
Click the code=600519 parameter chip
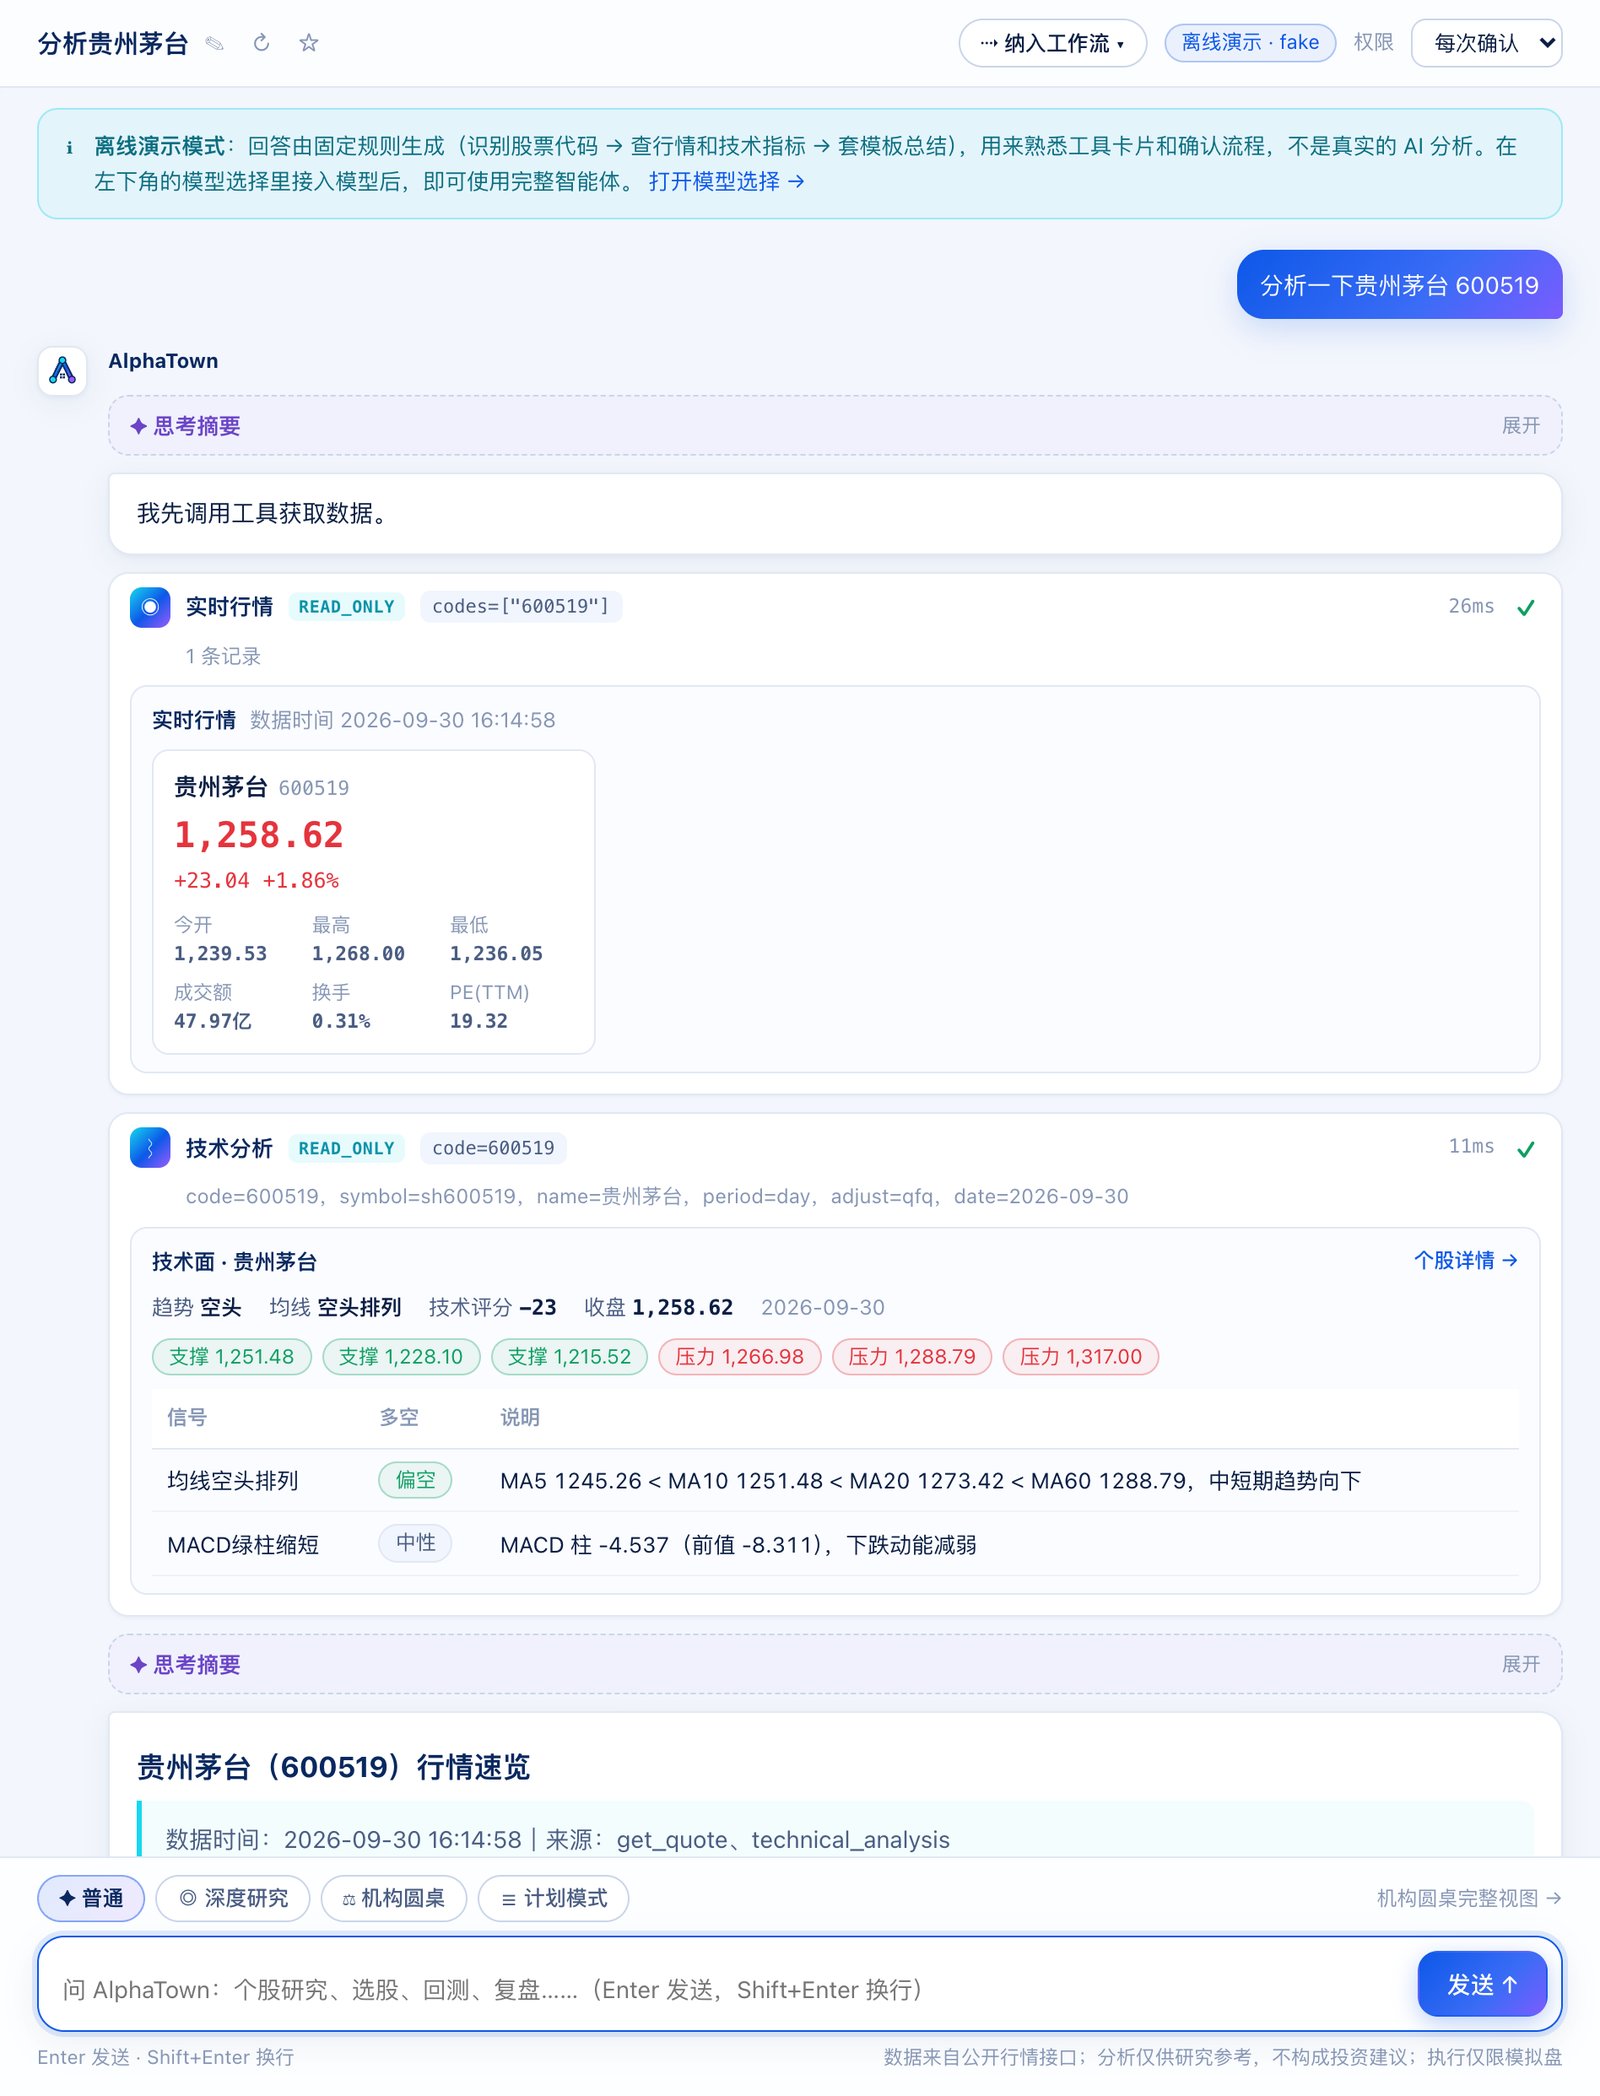(x=493, y=1148)
